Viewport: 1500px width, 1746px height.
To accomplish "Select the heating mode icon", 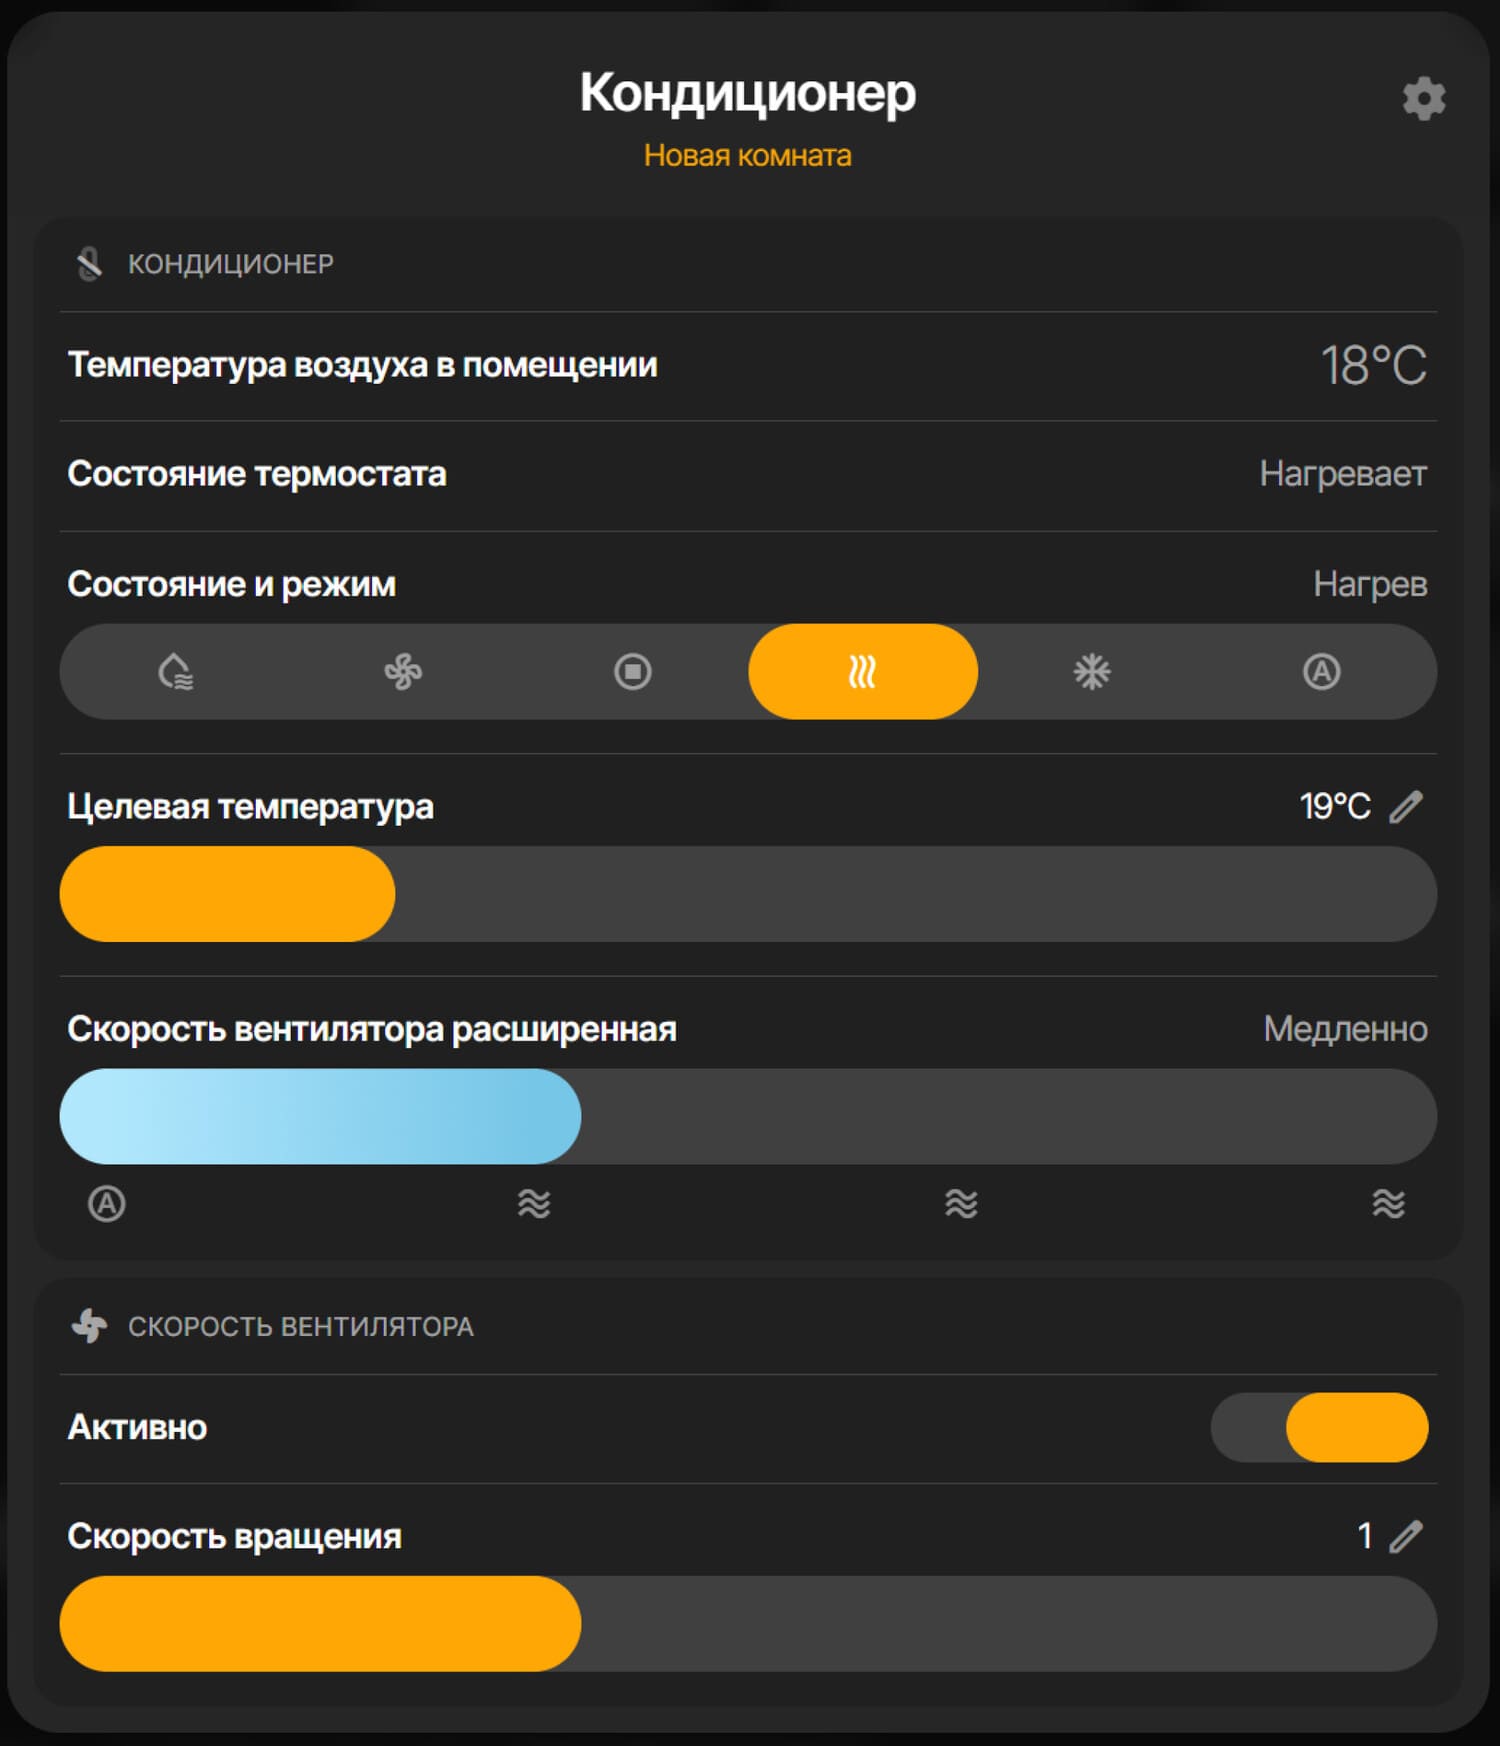I will pos(862,672).
